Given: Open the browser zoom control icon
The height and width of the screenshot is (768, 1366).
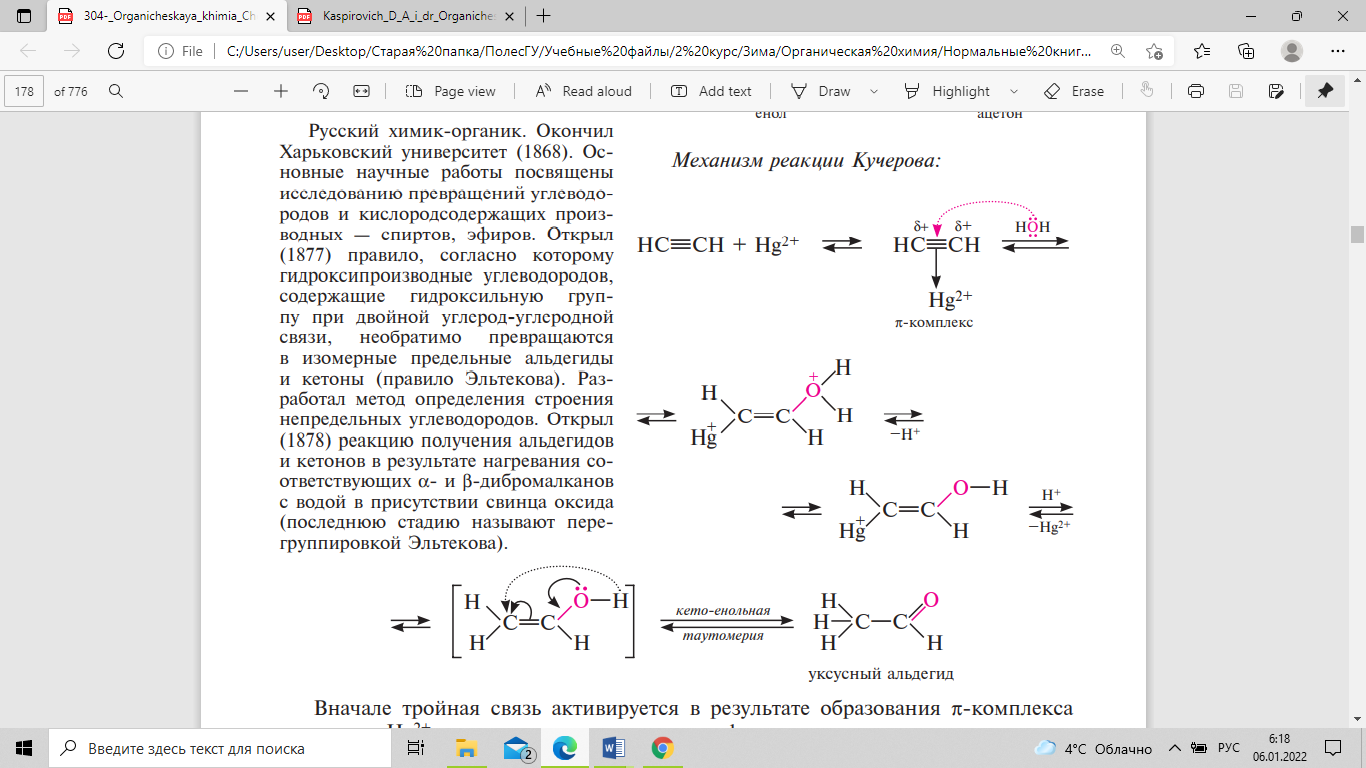Looking at the screenshot, I should coord(1118,51).
